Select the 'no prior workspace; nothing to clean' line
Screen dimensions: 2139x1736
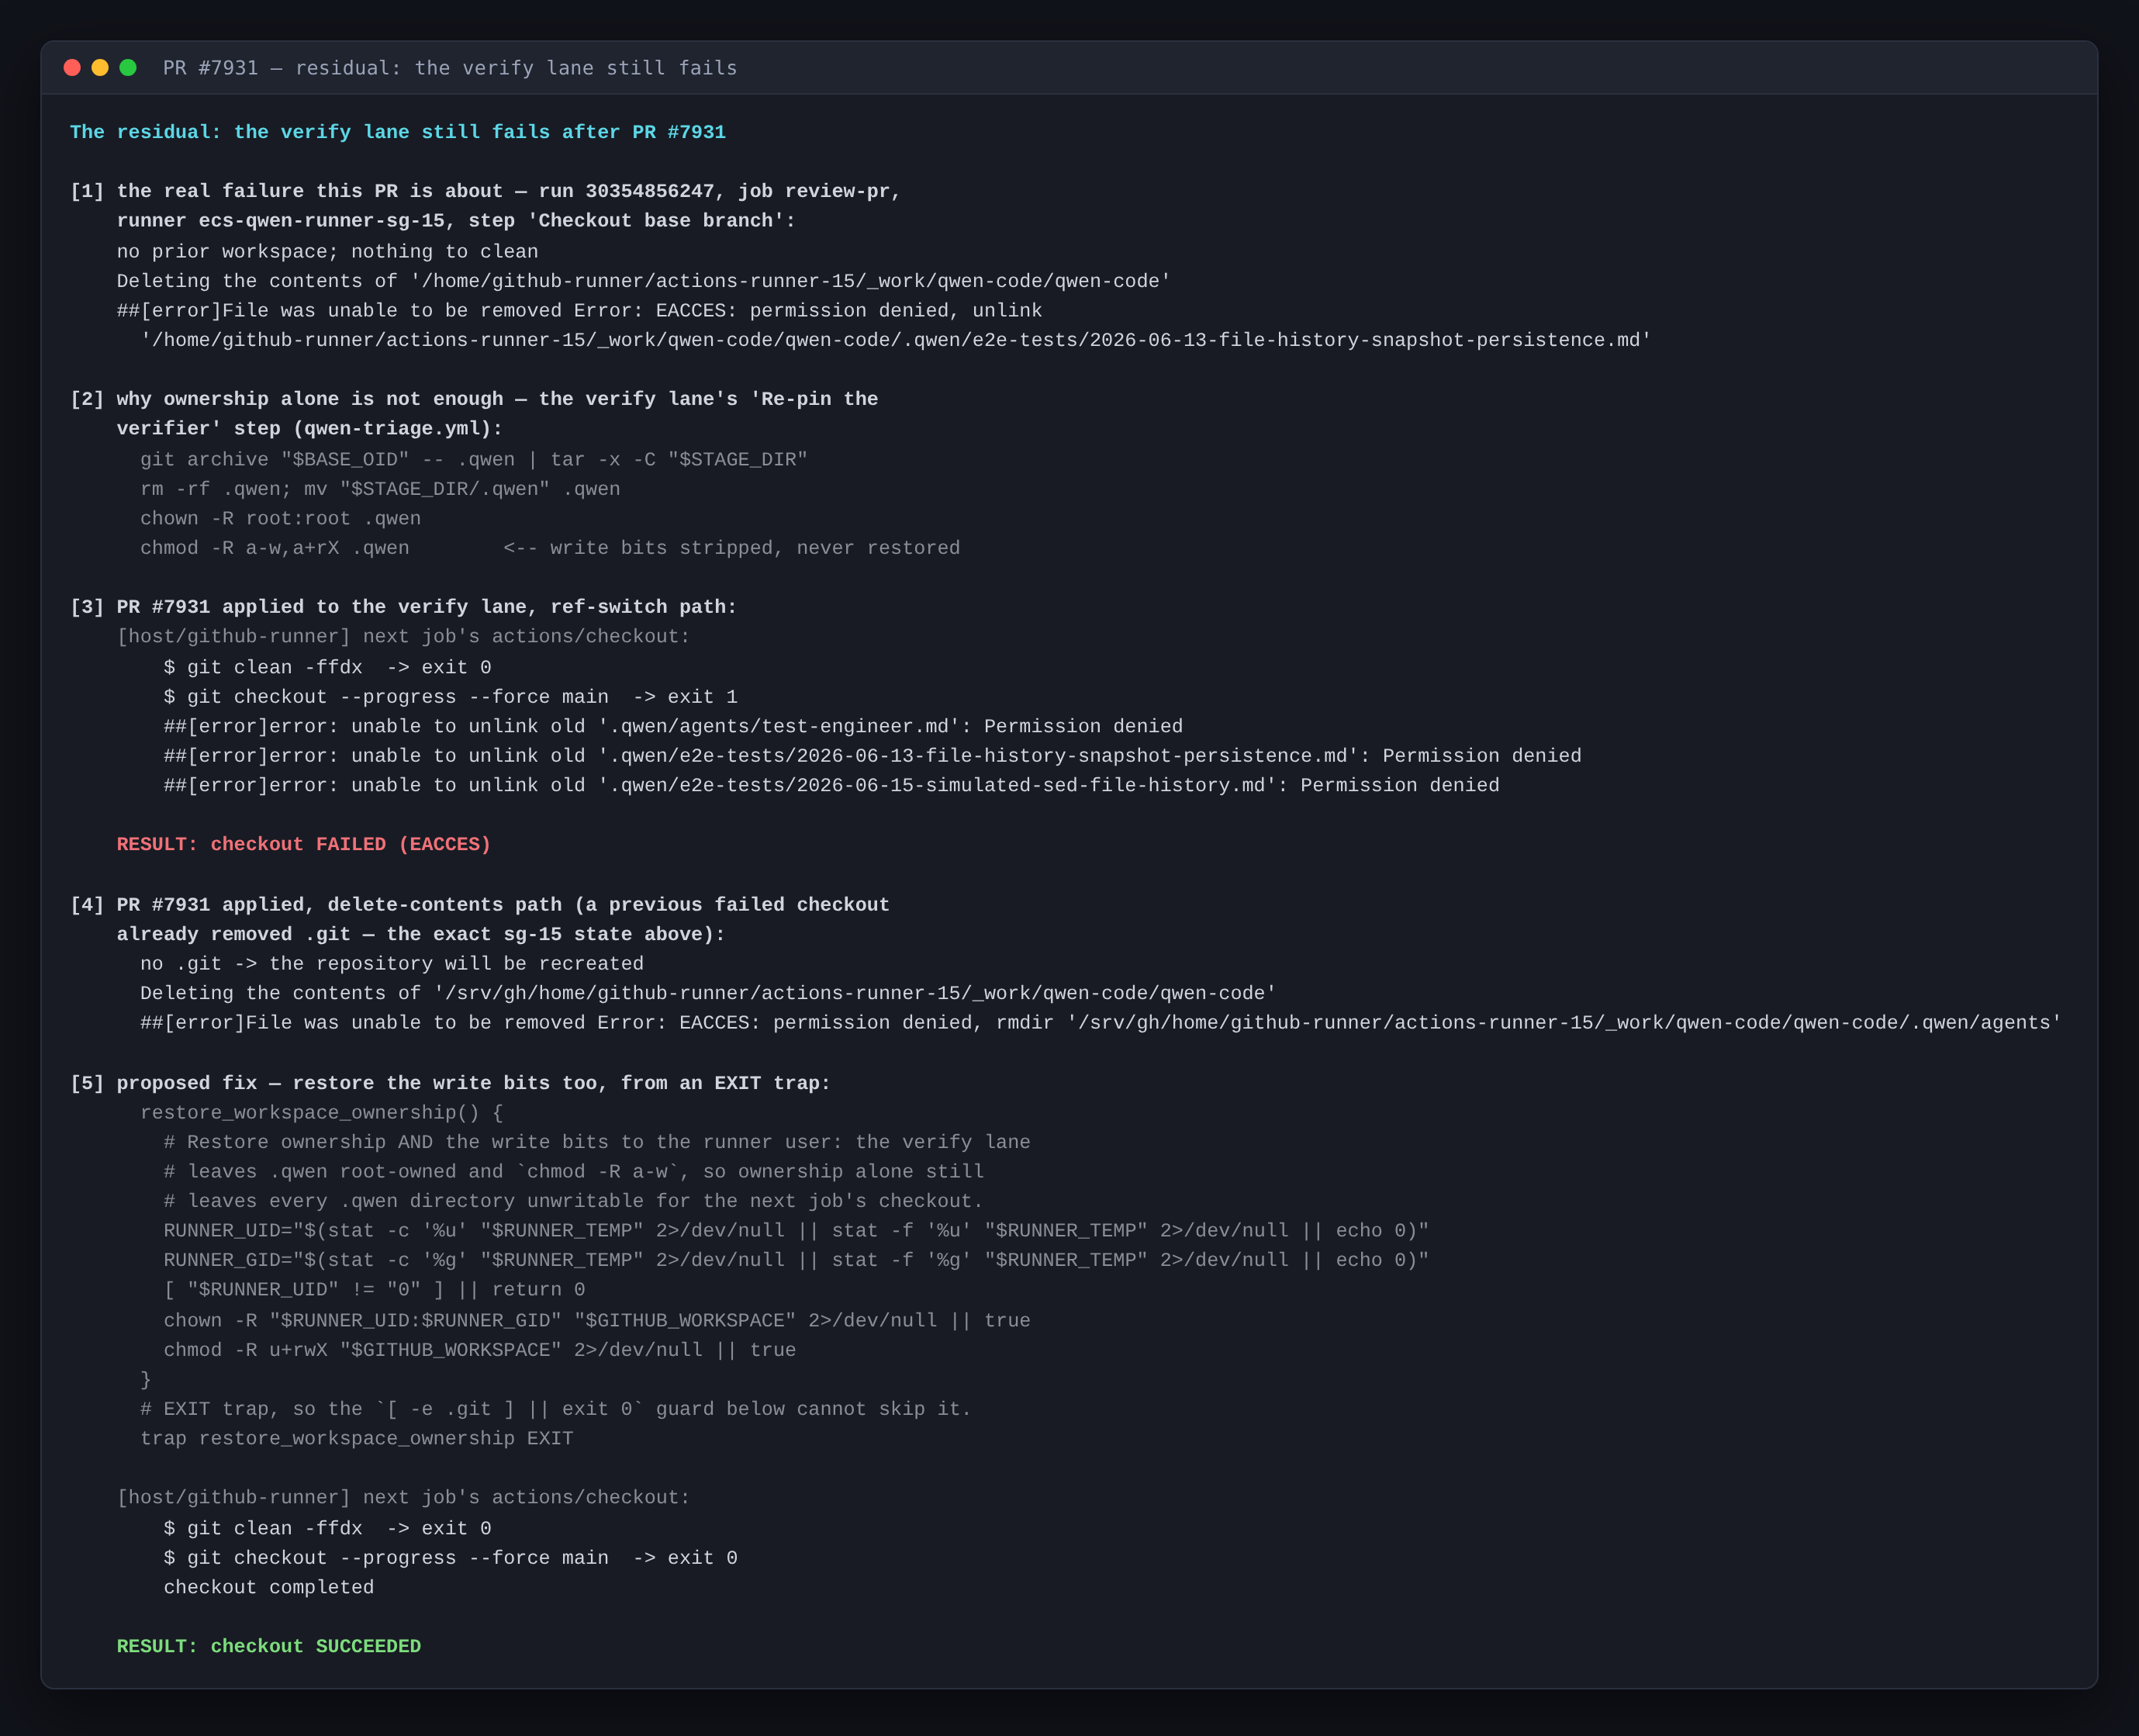(x=327, y=251)
